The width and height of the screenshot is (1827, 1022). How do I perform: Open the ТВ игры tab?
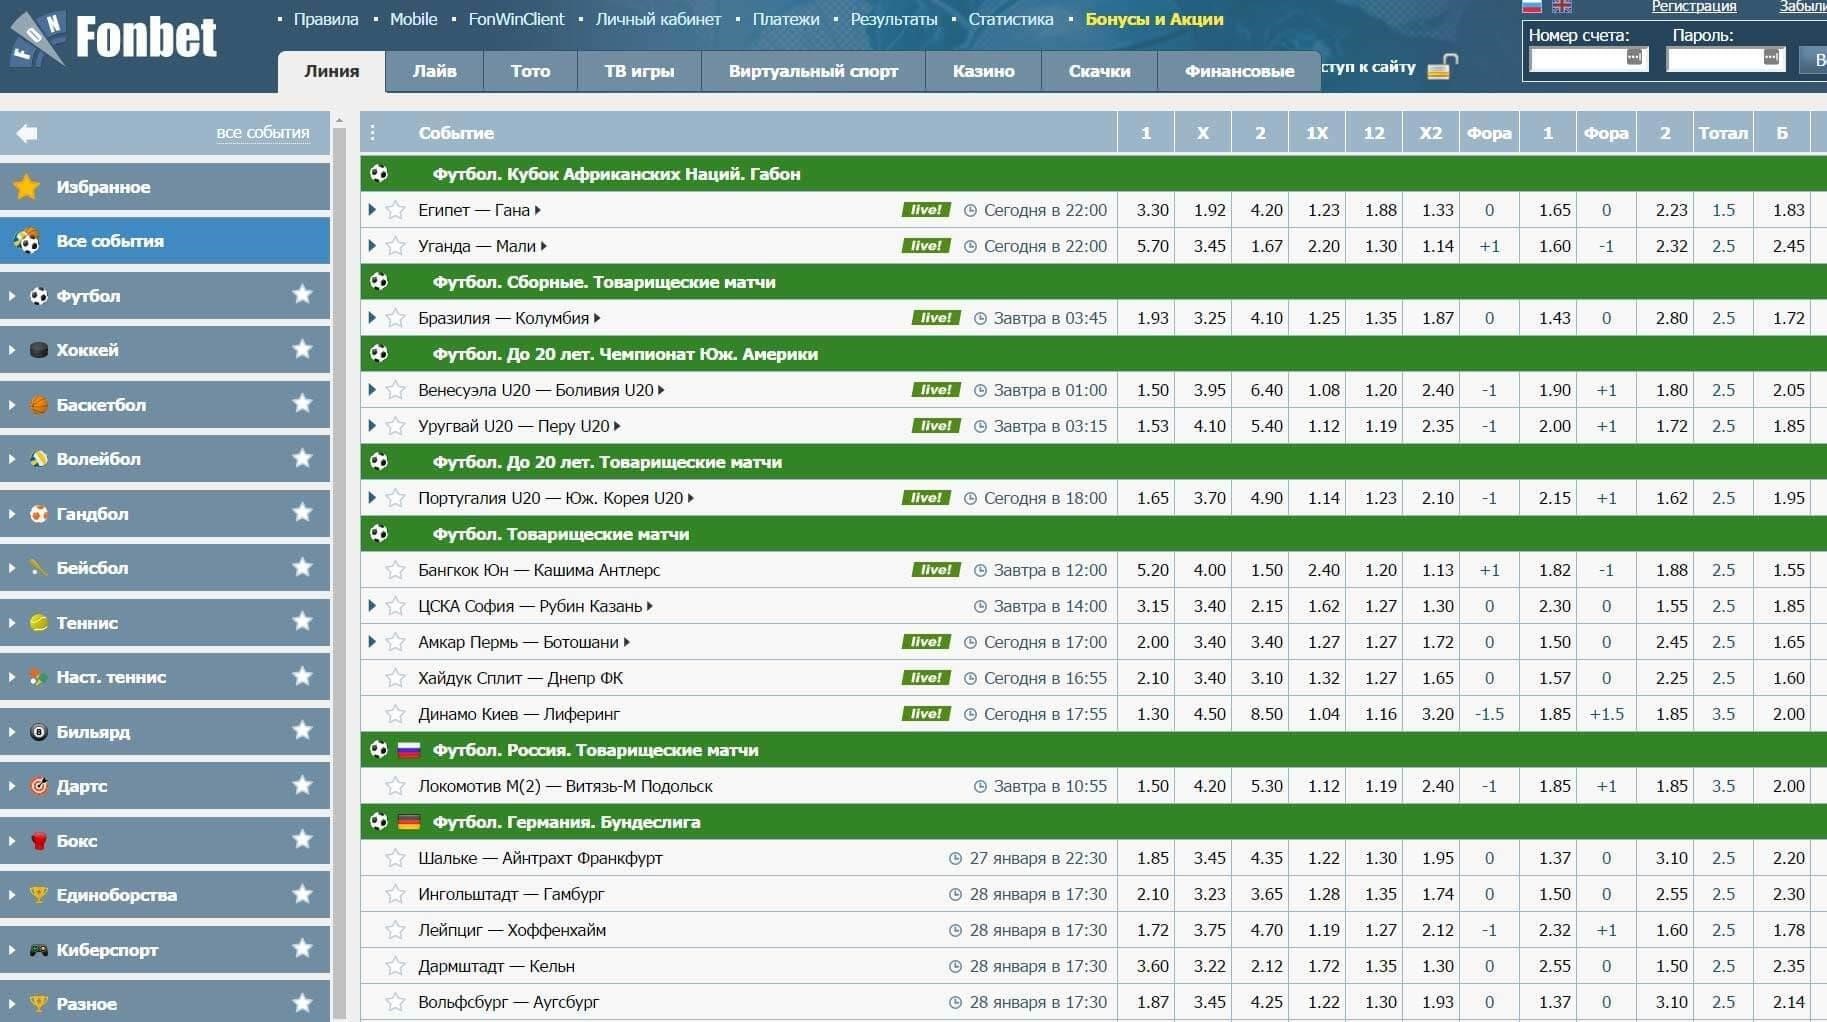pos(639,71)
